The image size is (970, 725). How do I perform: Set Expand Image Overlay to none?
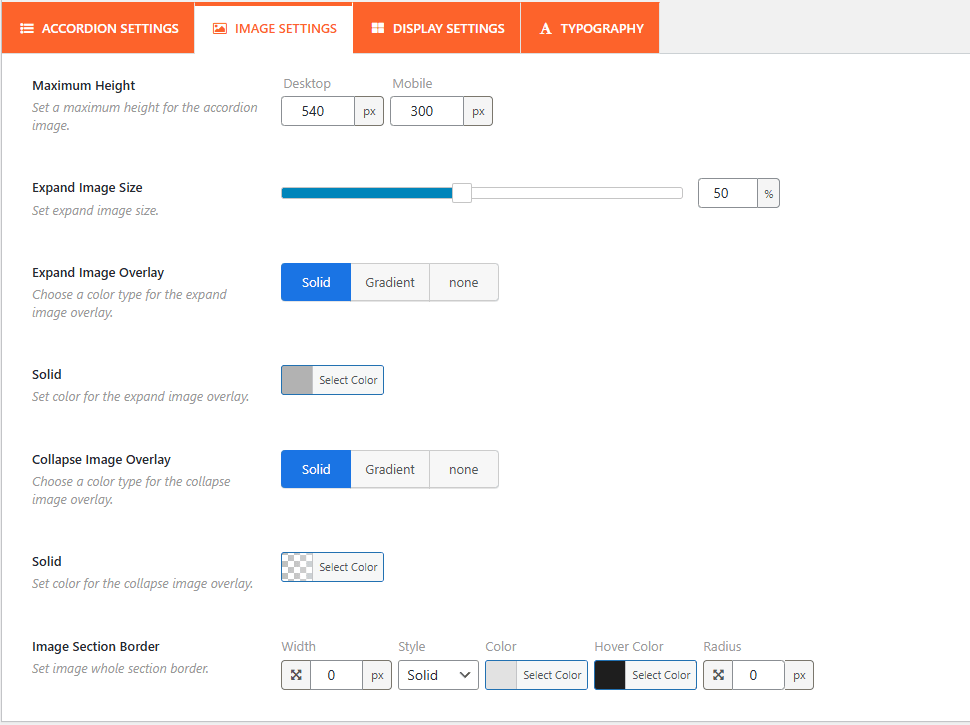(463, 282)
